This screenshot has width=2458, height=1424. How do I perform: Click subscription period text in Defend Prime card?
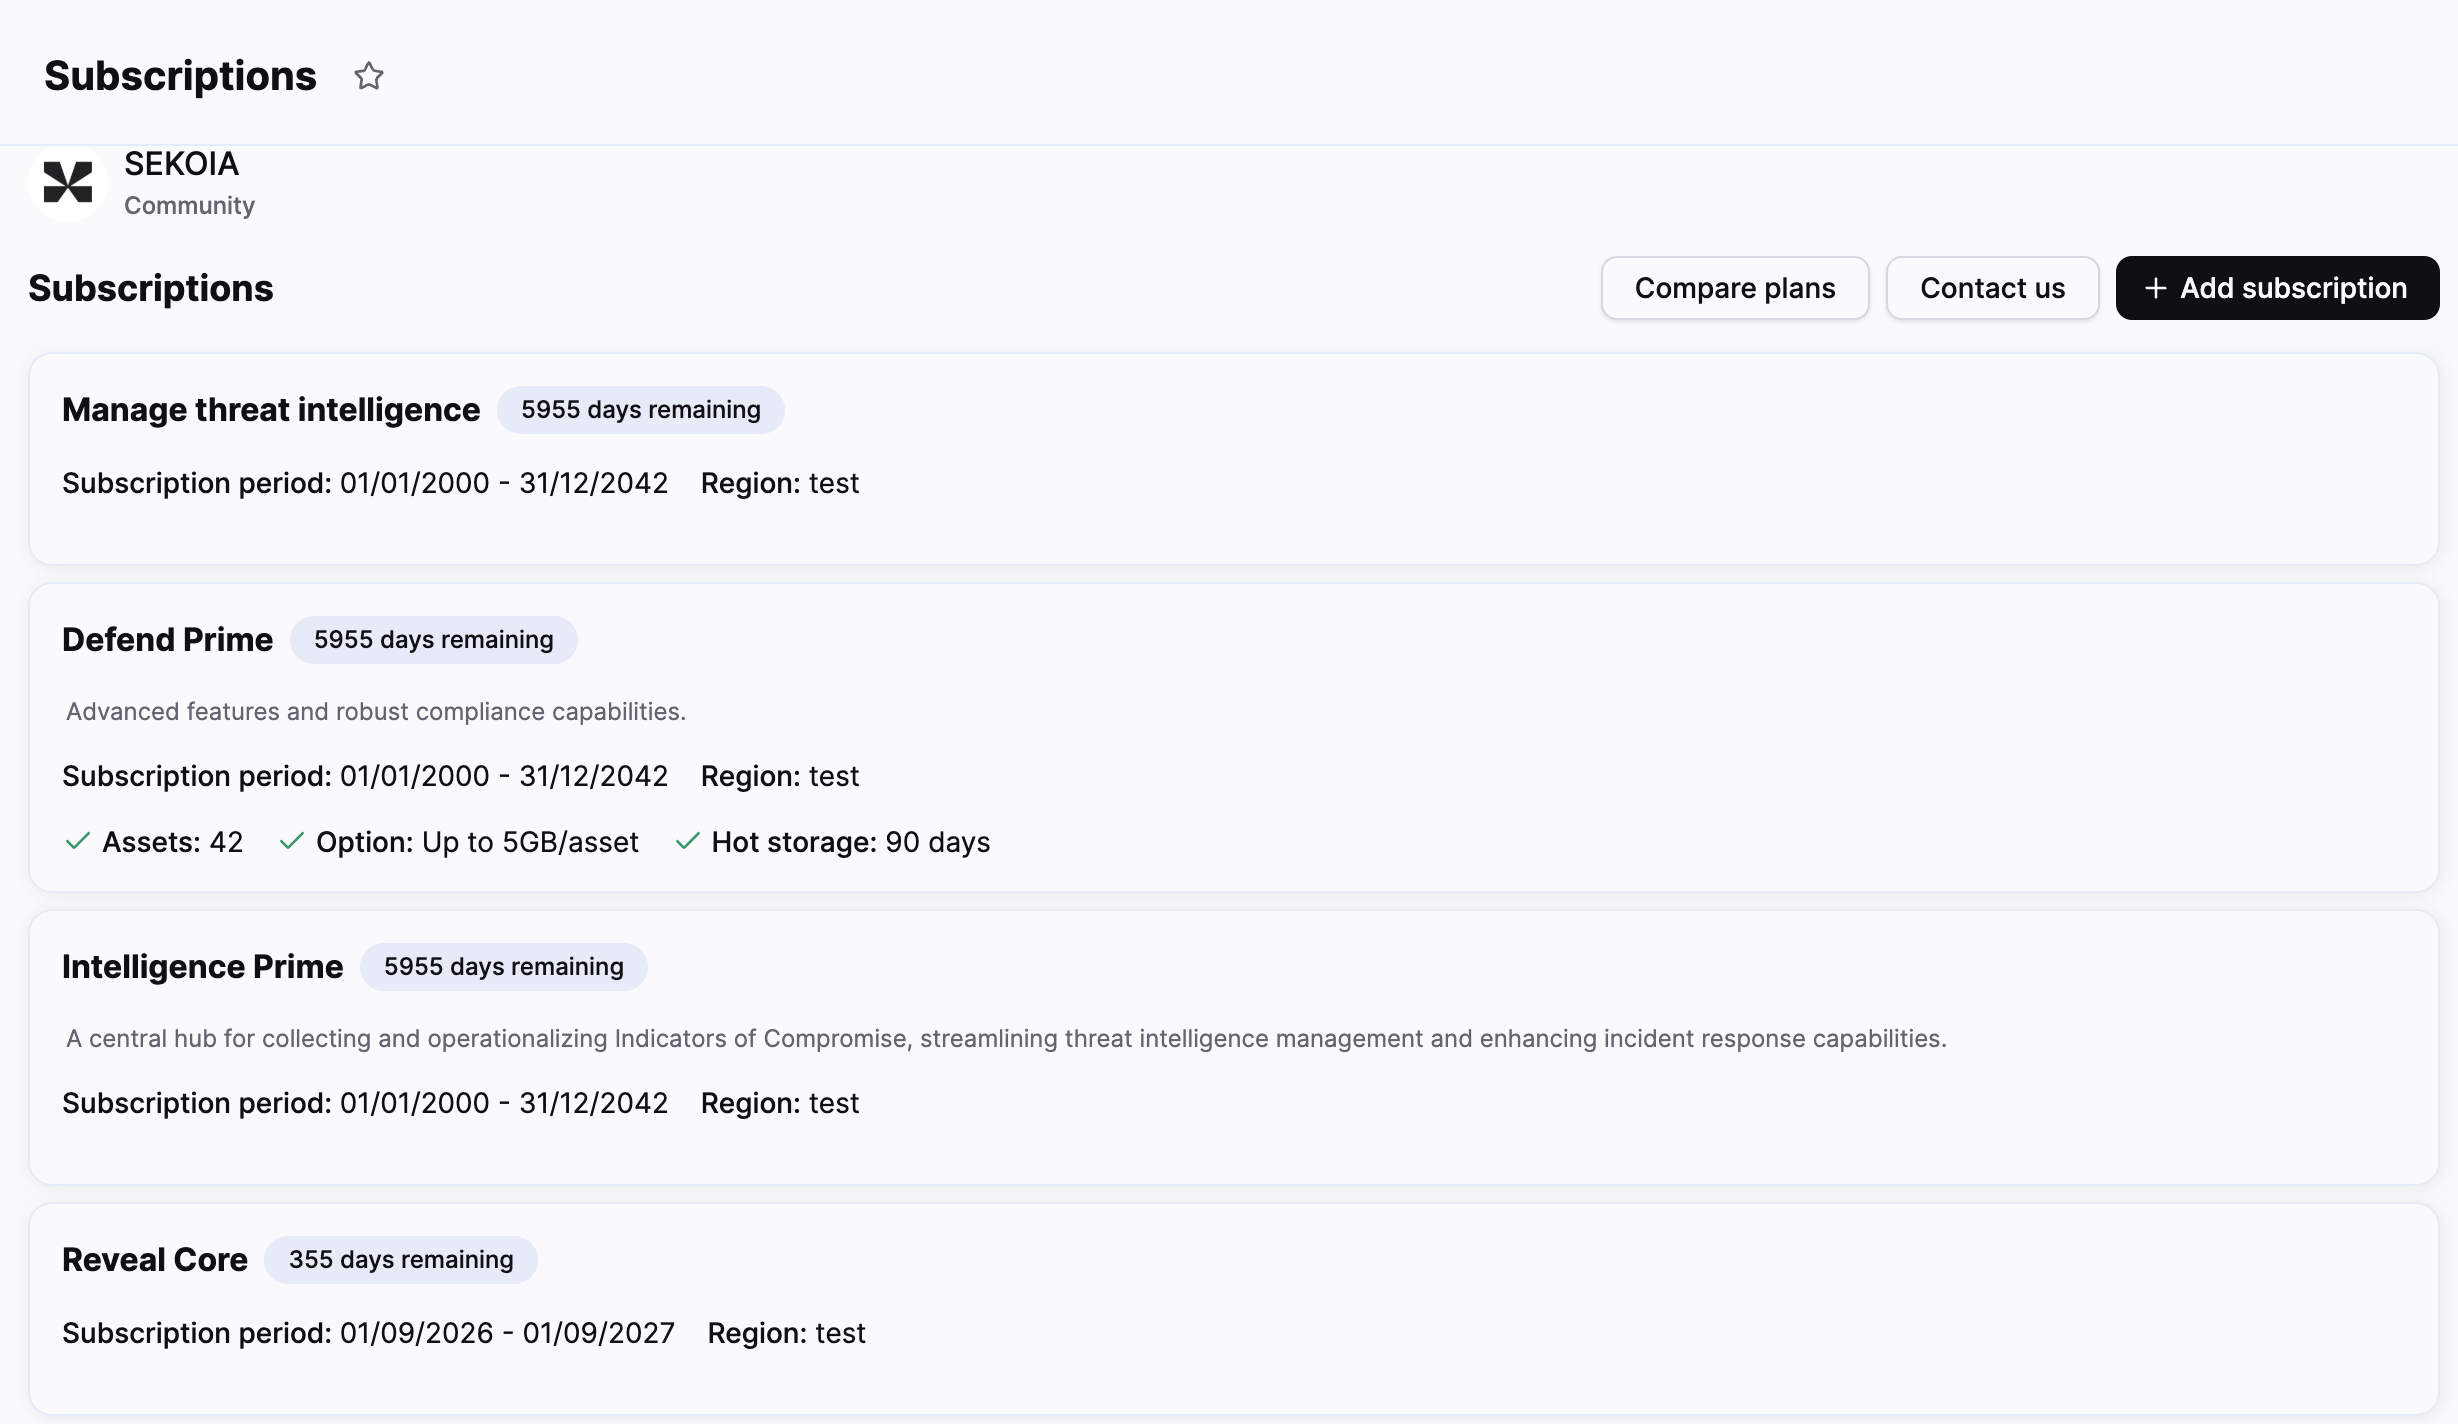pyautogui.click(x=365, y=776)
